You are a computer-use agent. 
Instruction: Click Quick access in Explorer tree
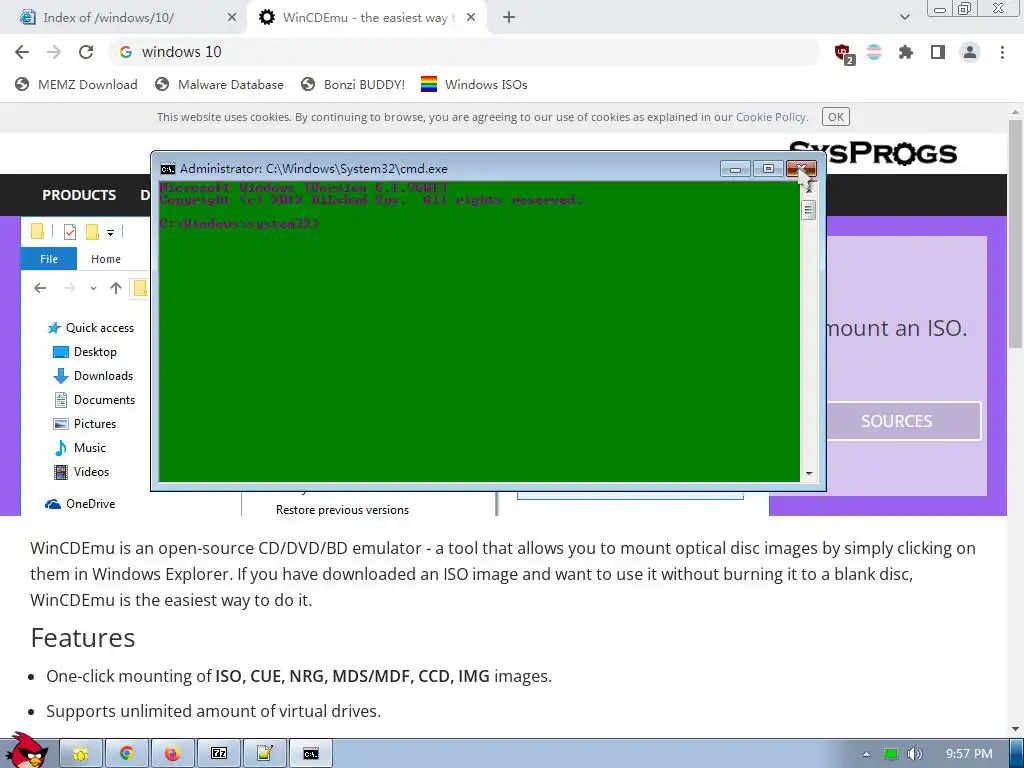pos(91,328)
